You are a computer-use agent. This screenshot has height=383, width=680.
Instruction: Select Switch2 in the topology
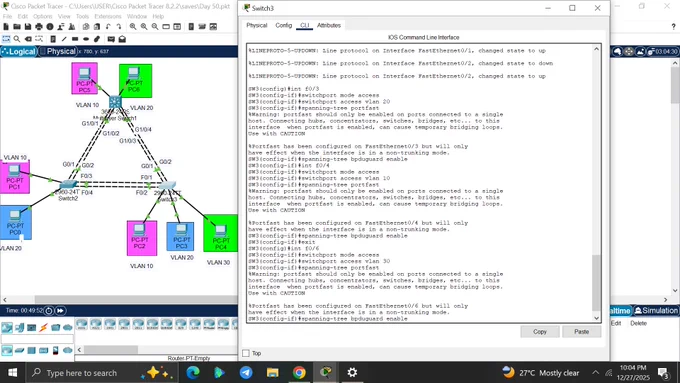pyautogui.click(x=68, y=185)
